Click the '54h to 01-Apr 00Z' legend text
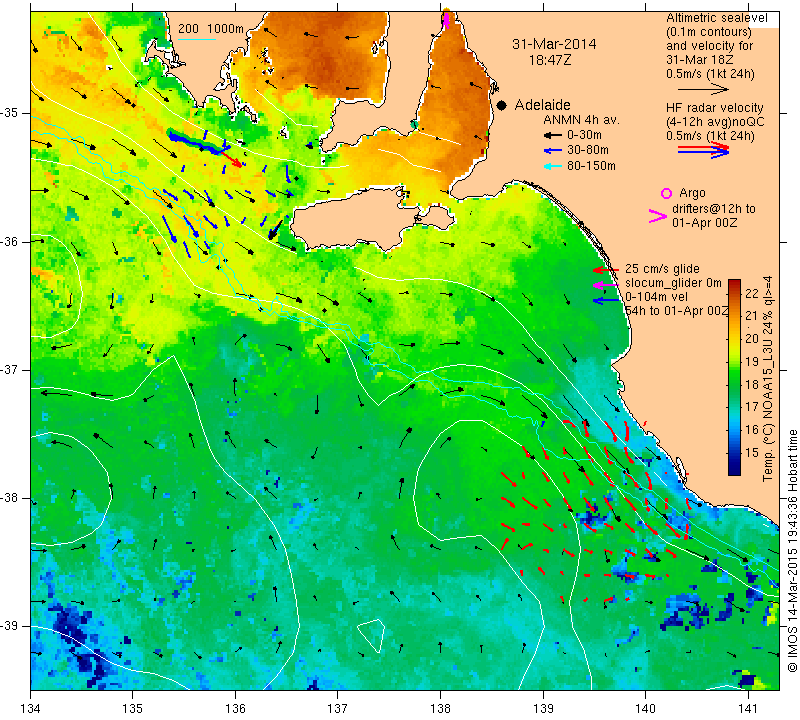The width and height of the screenshot is (800, 720). (x=677, y=311)
